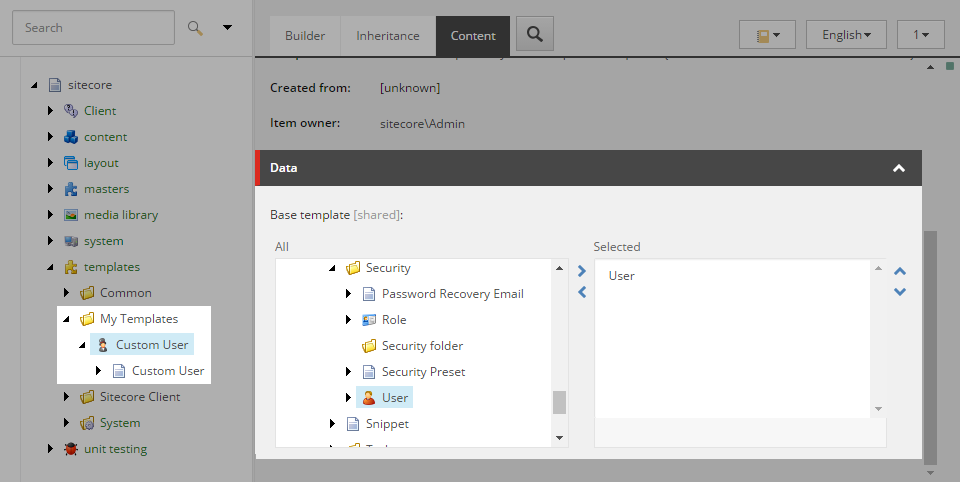Click the System gear folder icon
The image size is (960, 482).
pos(87,423)
